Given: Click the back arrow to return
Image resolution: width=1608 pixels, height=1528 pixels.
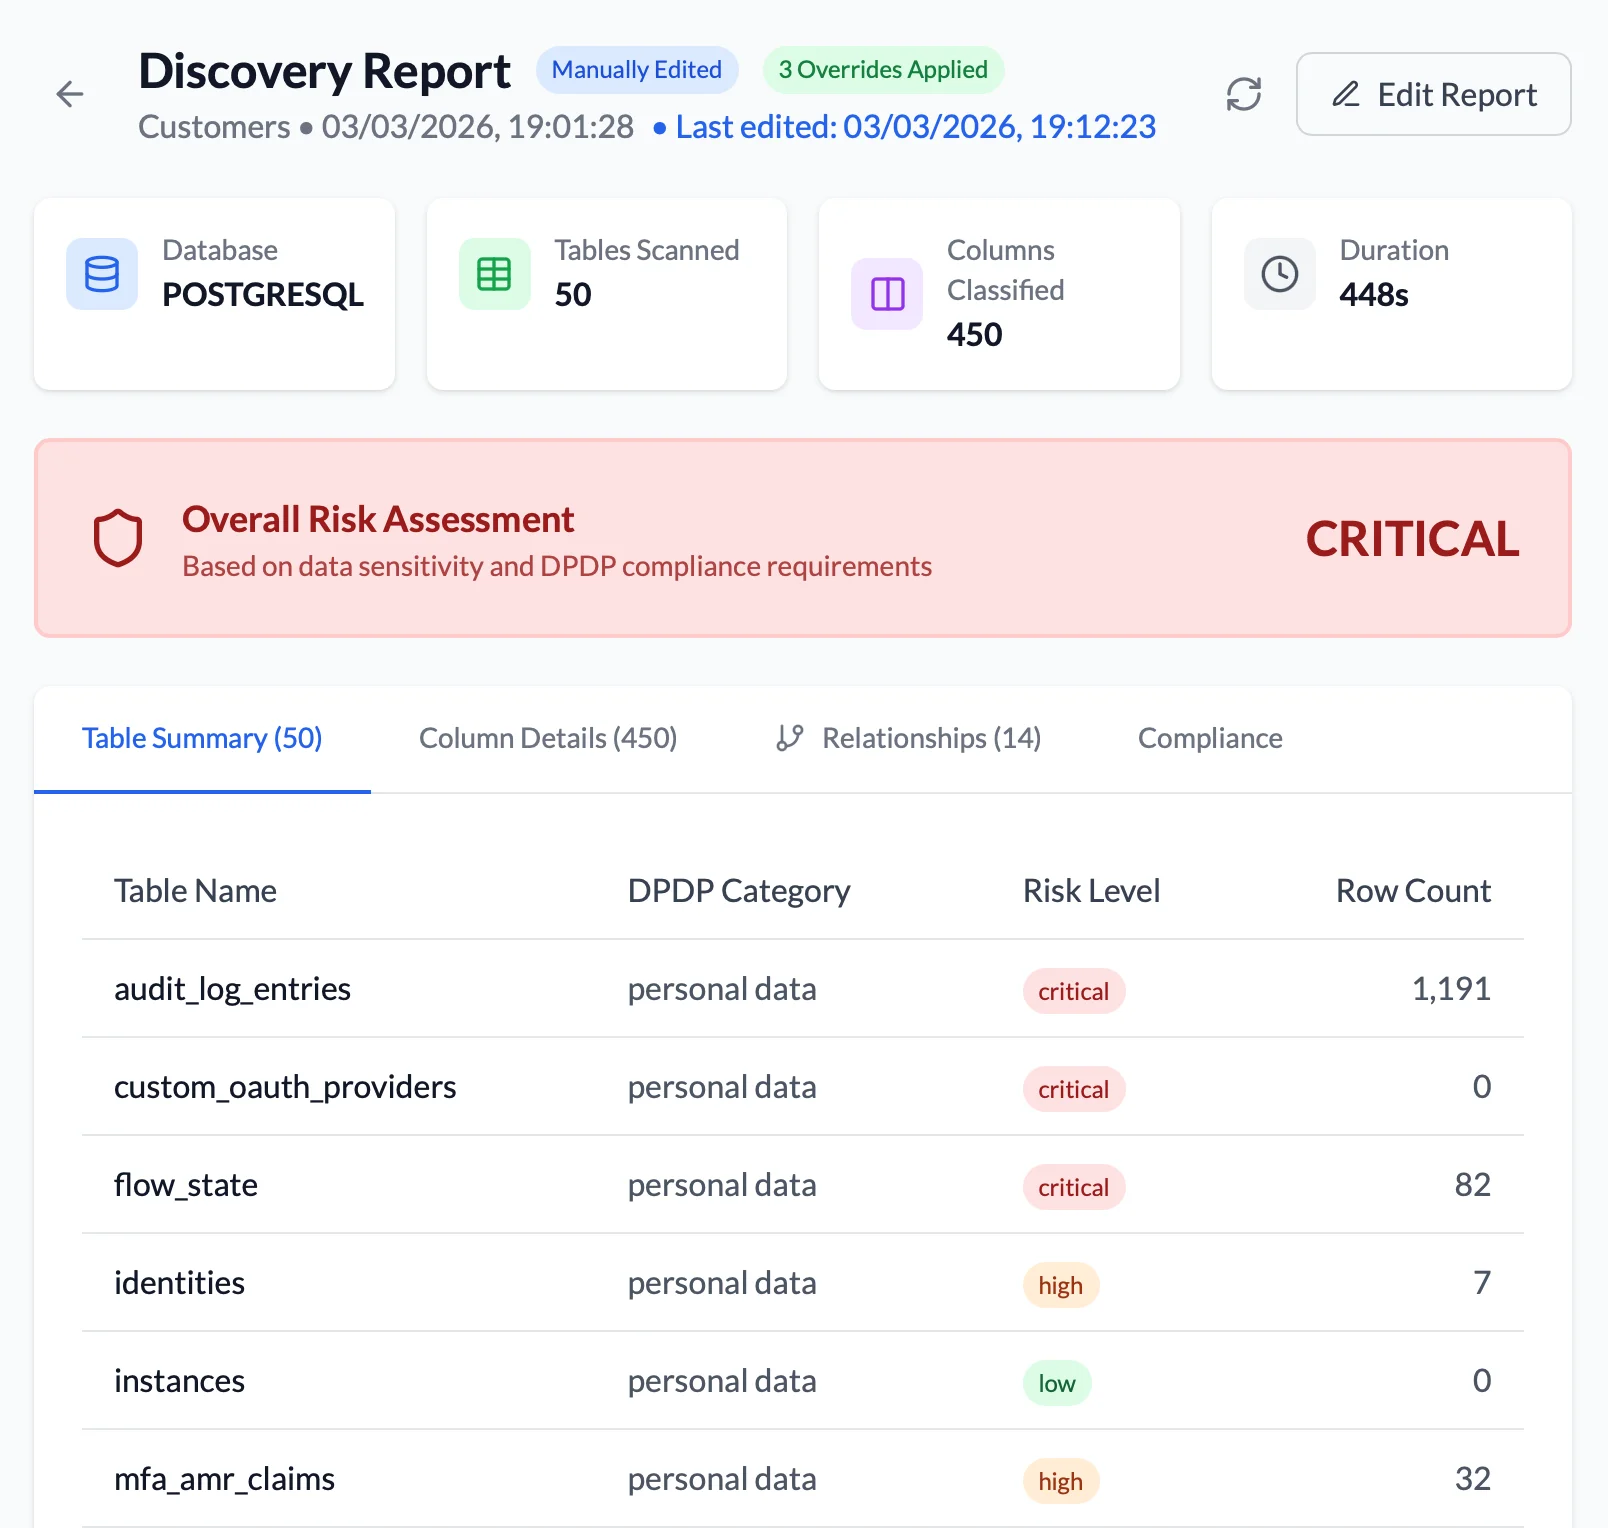Looking at the screenshot, I should 70,94.
